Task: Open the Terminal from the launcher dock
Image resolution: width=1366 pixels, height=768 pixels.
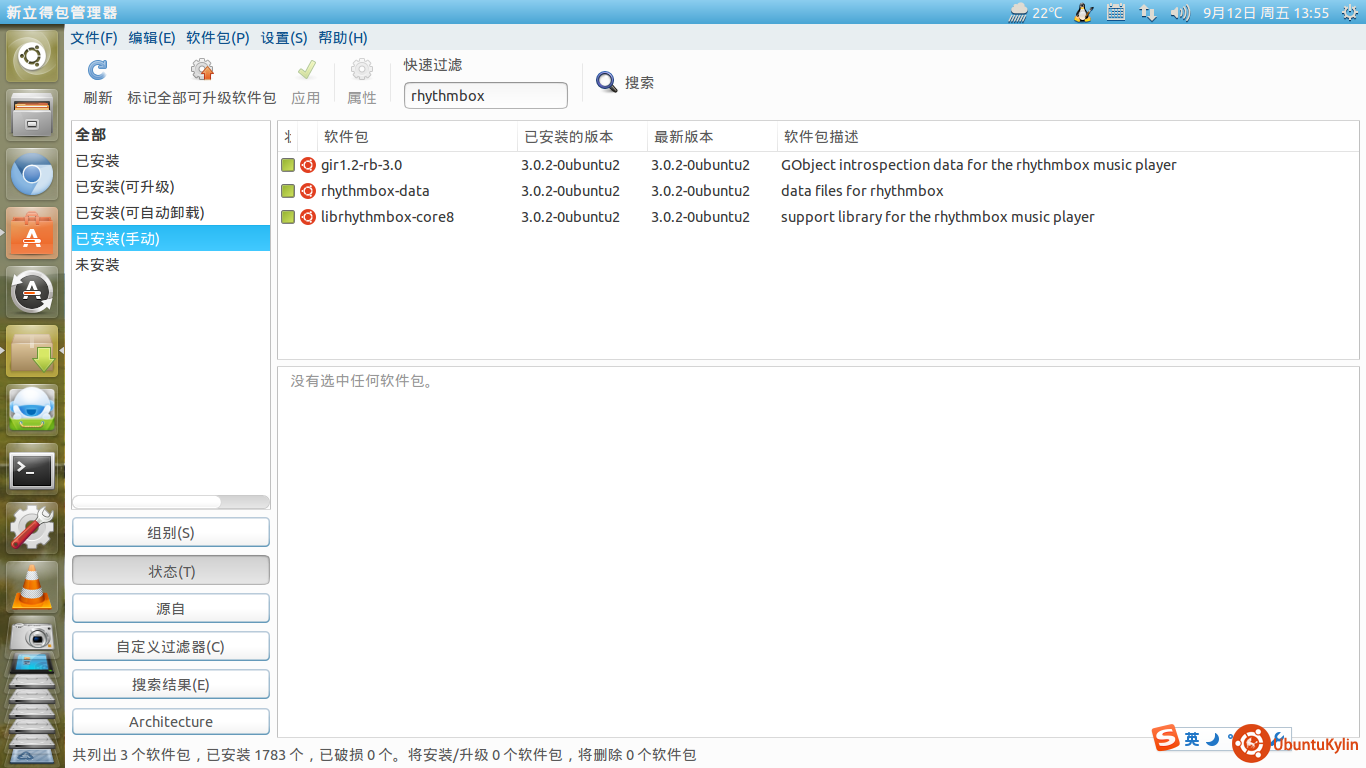Action: click(x=32, y=470)
